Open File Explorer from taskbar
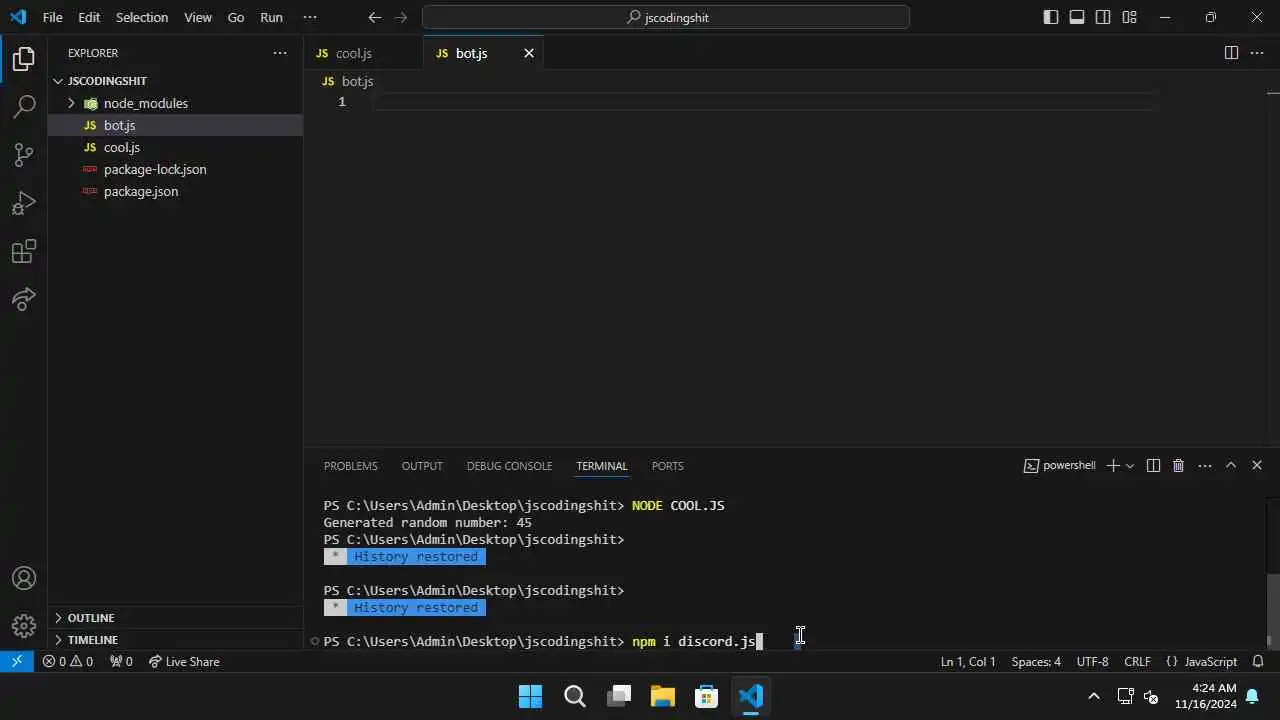The image size is (1280, 720). pyautogui.click(x=662, y=696)
